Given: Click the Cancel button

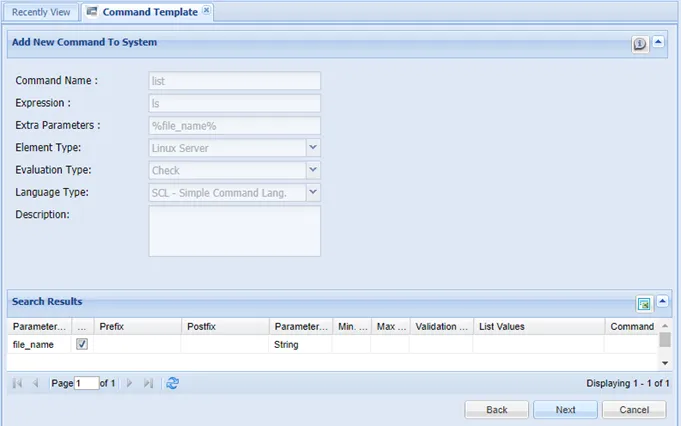Looking at the screenshot, I should pyautogui.click(x=634, y=410).
